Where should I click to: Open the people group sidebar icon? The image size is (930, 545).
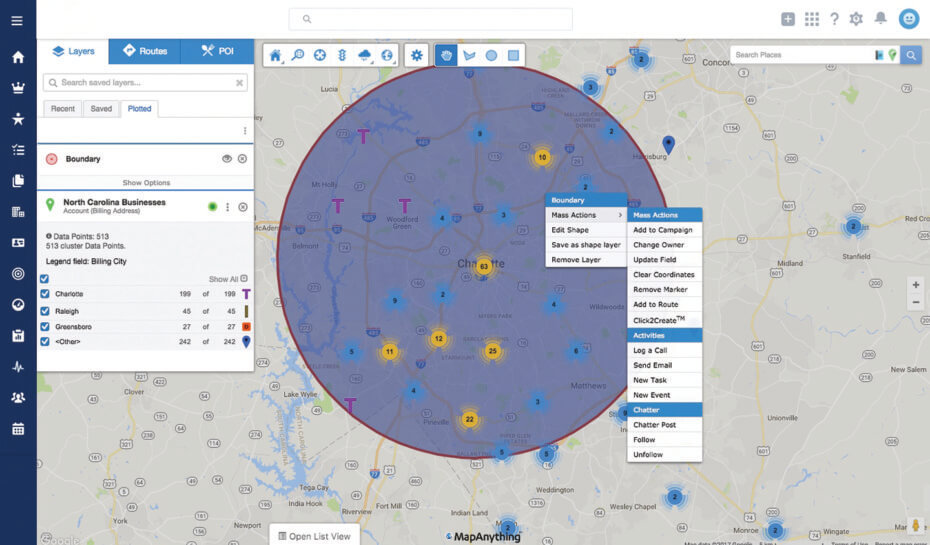click(18, 397)
